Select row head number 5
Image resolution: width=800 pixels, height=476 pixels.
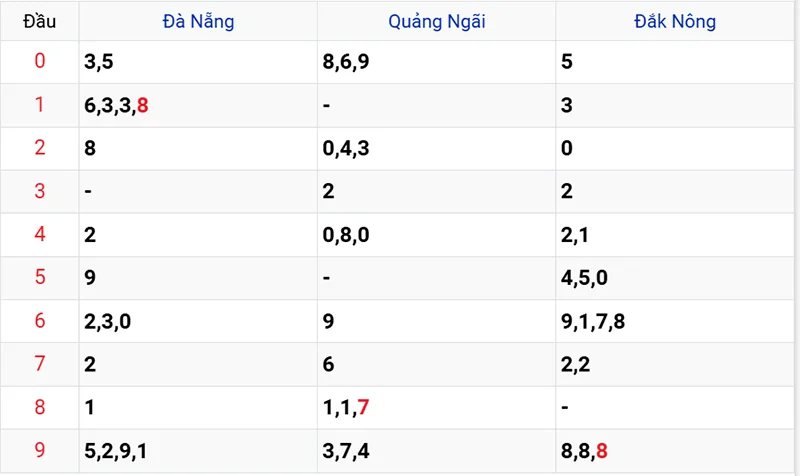tap(40, 277)
